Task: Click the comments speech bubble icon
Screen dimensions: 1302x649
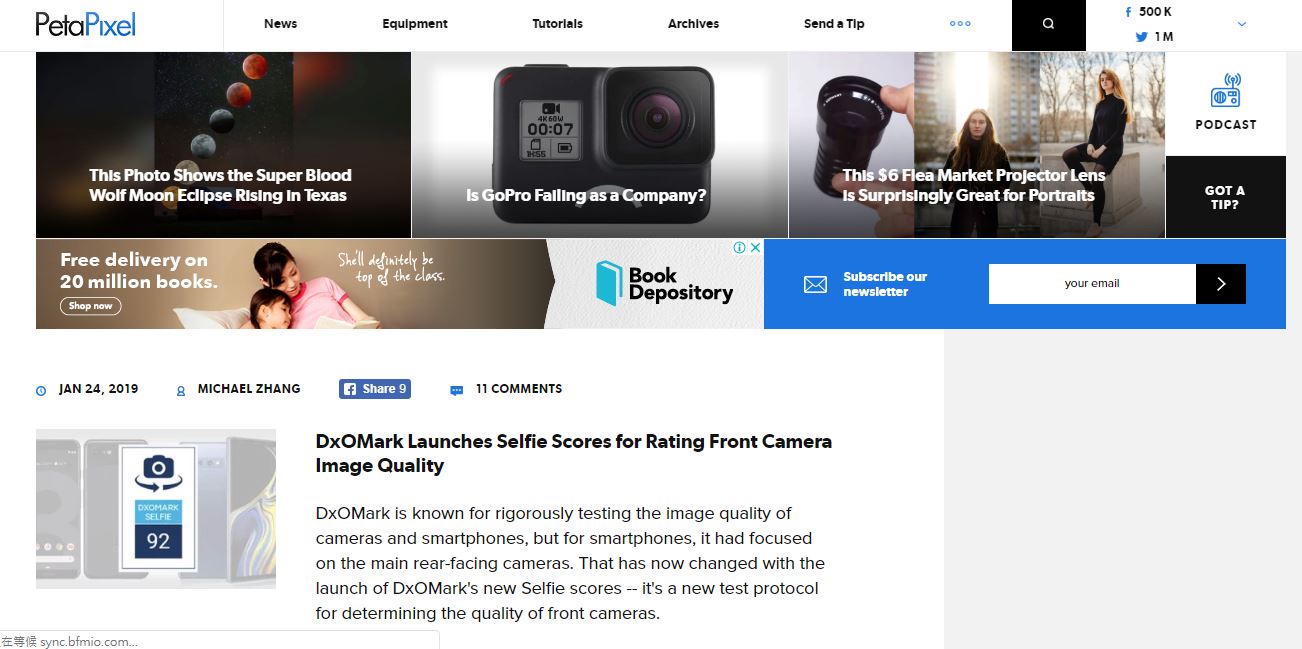Action: point(457,390)
